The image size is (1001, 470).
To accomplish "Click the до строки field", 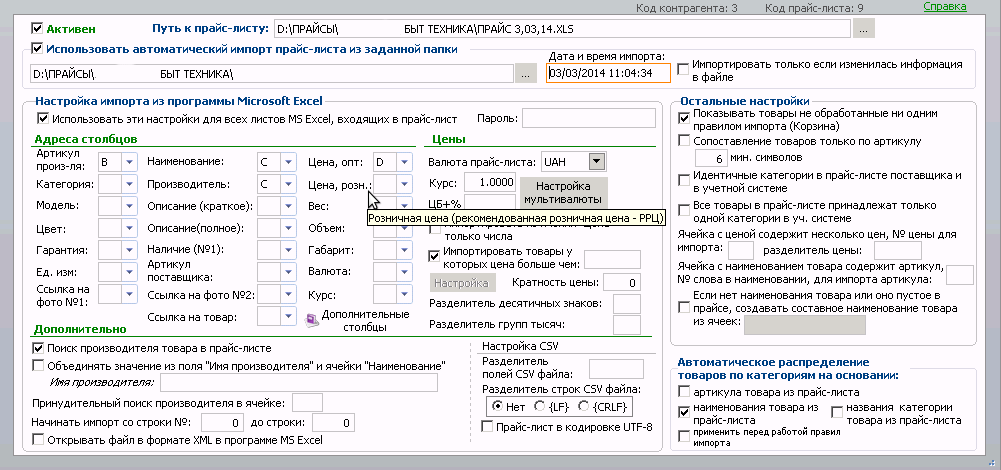I will [333, 423].
